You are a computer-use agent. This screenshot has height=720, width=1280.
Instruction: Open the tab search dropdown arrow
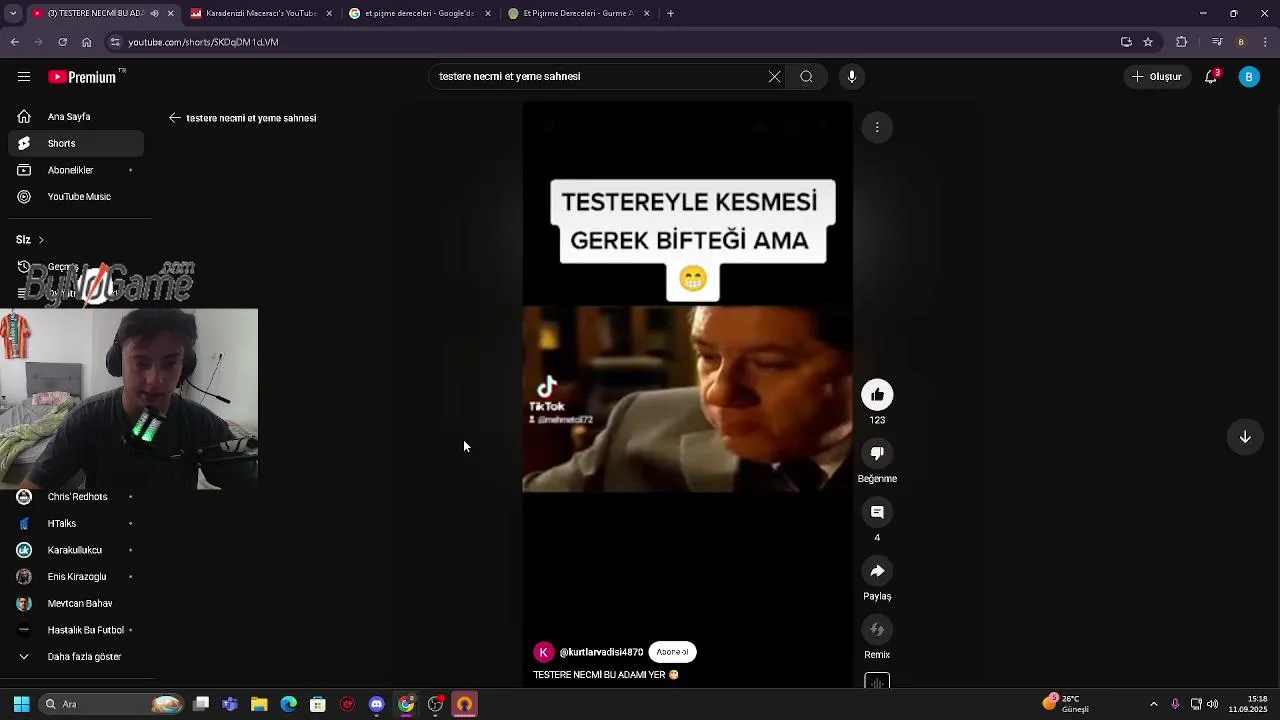click(x=12, y=13)
